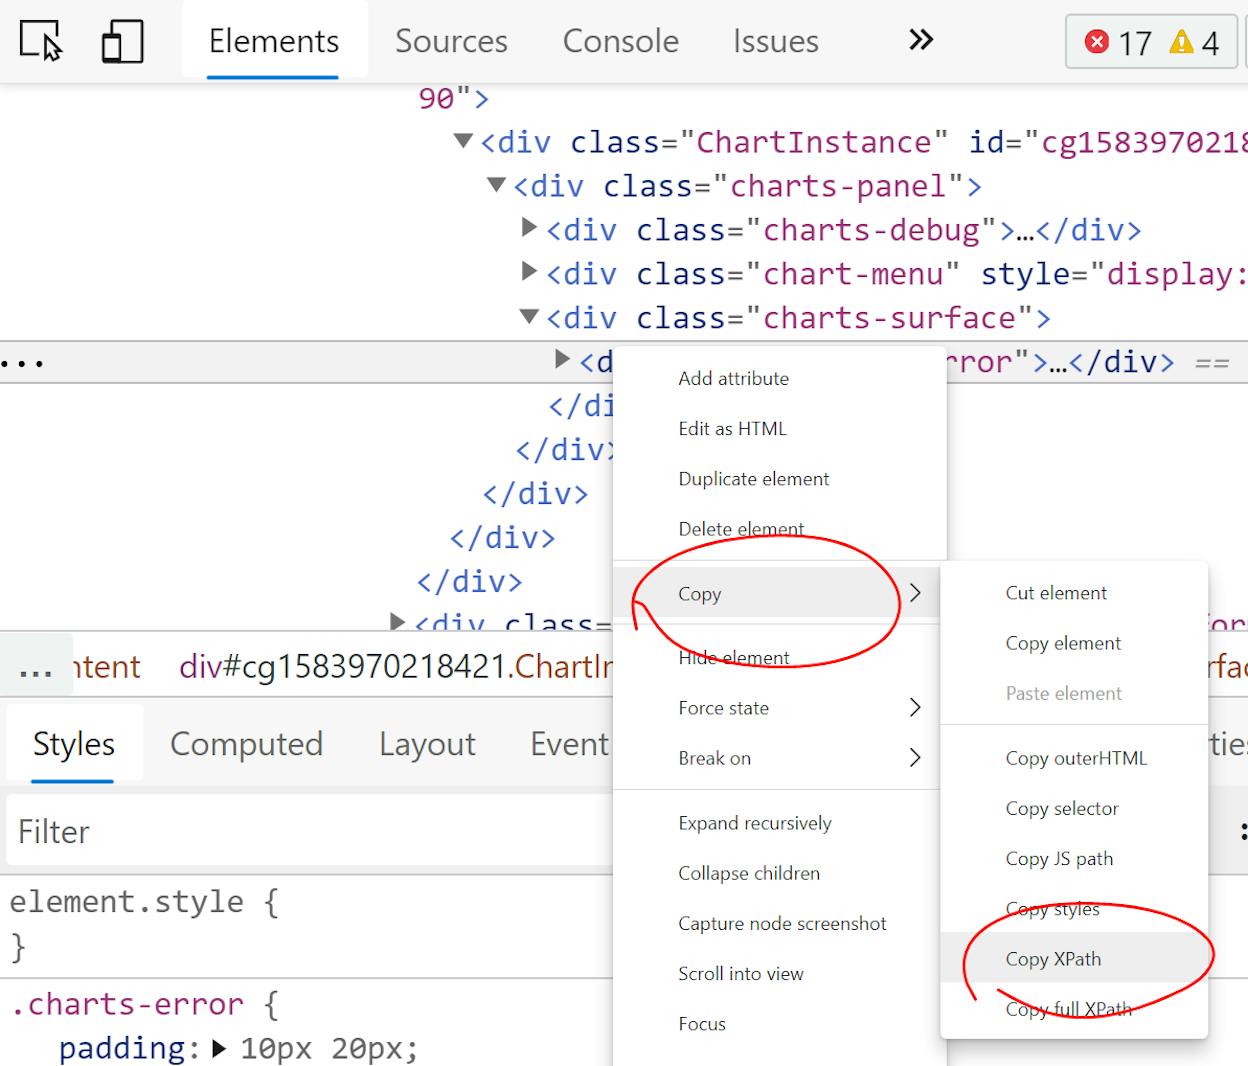The image size is (1248, 1066).
Task: Open the Layout pane tab
Action: [x=427, y=744]
